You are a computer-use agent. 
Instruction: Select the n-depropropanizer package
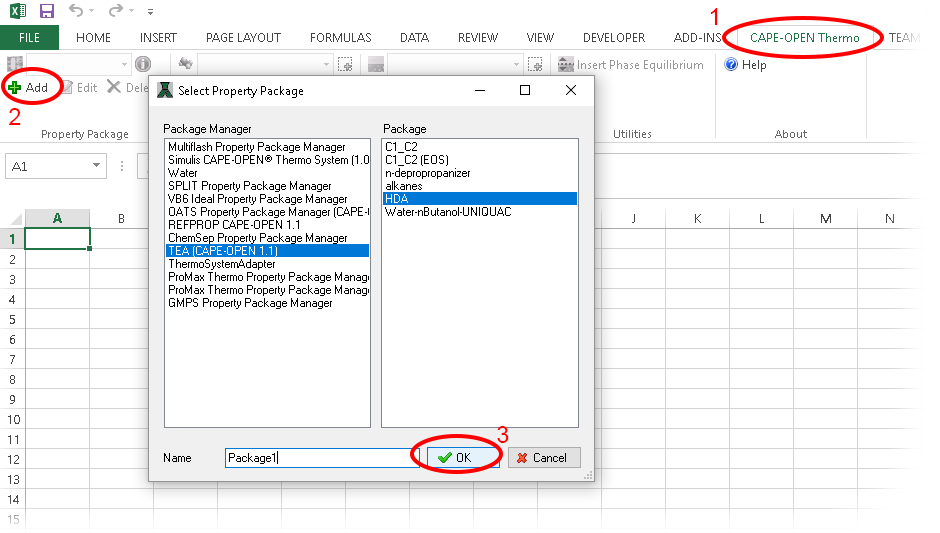click(x=480, y=173)
